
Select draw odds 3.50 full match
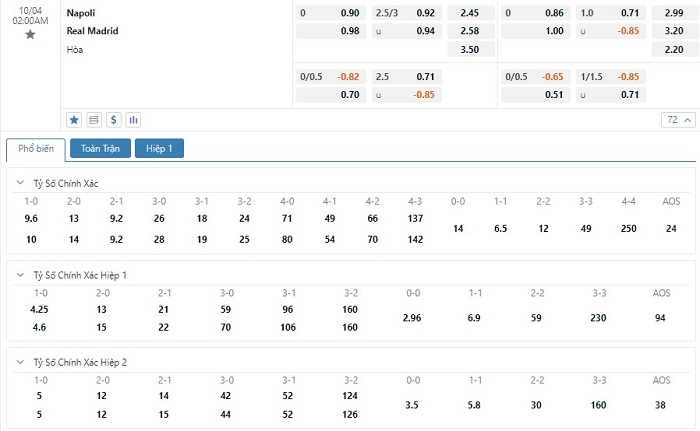(469, 49)
